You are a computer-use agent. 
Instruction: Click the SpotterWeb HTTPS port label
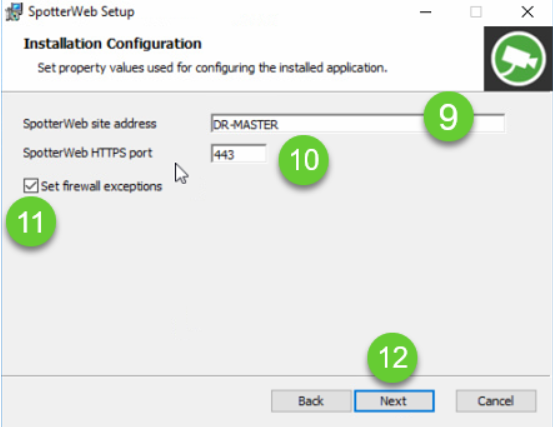tap(87, 153)
